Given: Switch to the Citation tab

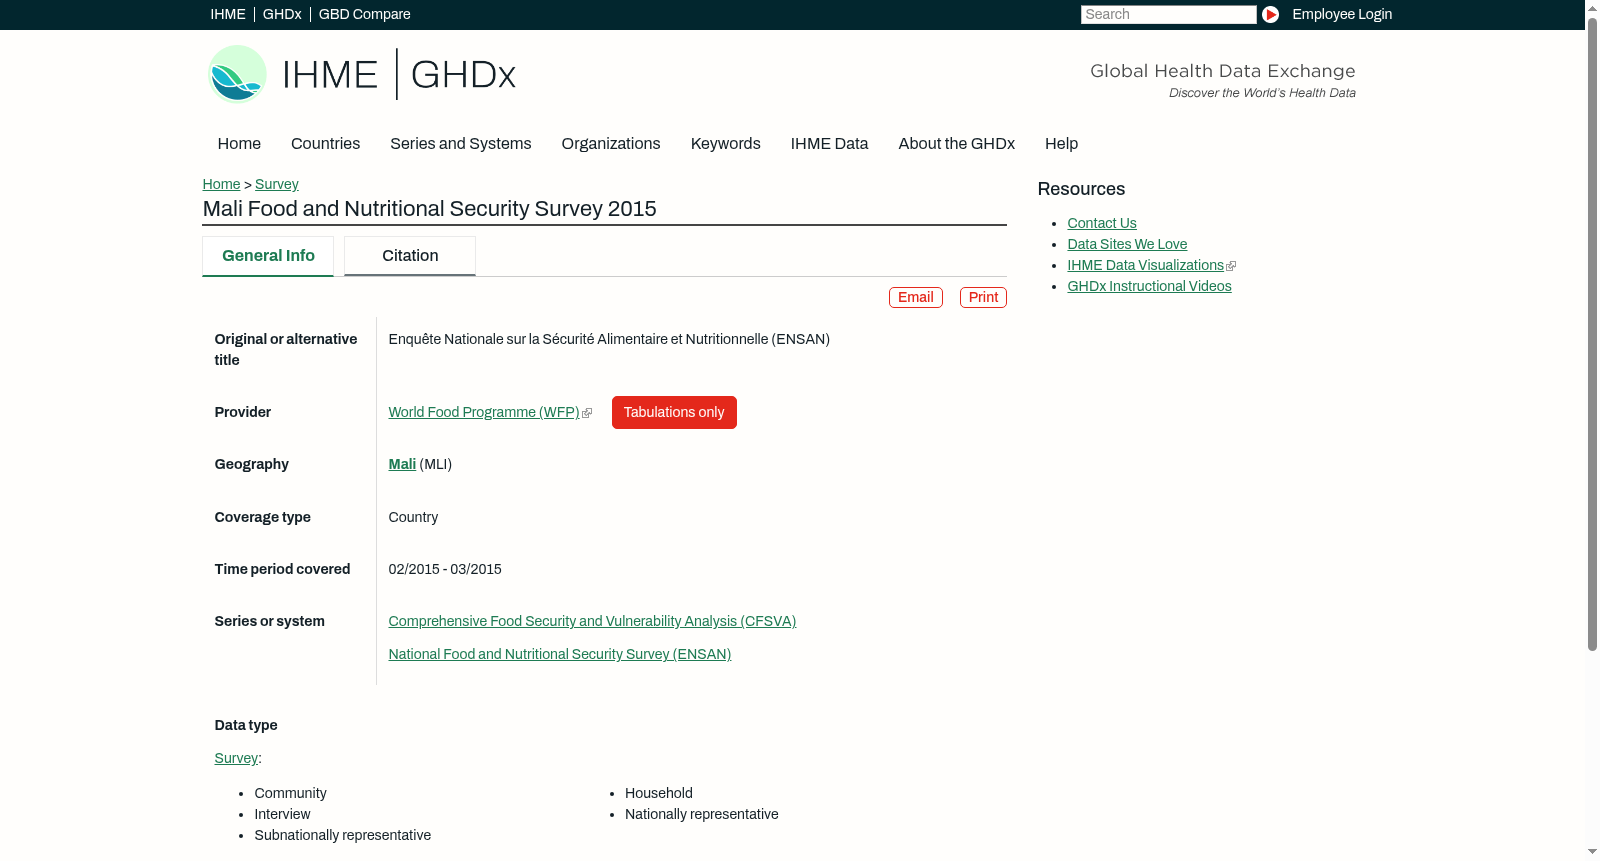Looking at the screenshot, I should pos(410,256).
